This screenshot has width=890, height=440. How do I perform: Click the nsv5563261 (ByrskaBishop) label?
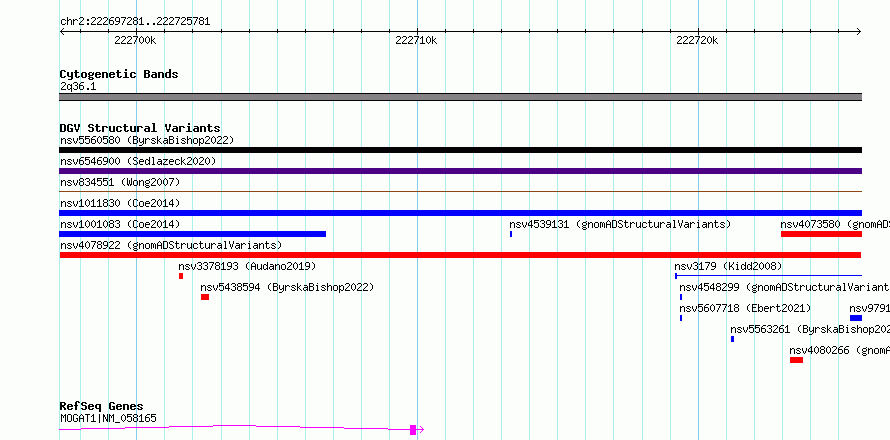tap(810, 329)
